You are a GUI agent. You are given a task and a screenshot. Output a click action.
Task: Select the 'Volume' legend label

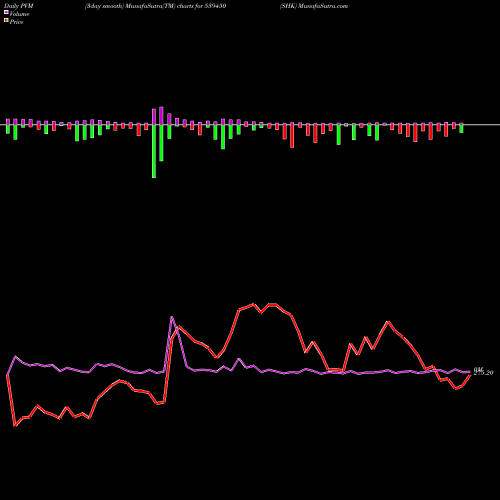(x=19, y=14)
